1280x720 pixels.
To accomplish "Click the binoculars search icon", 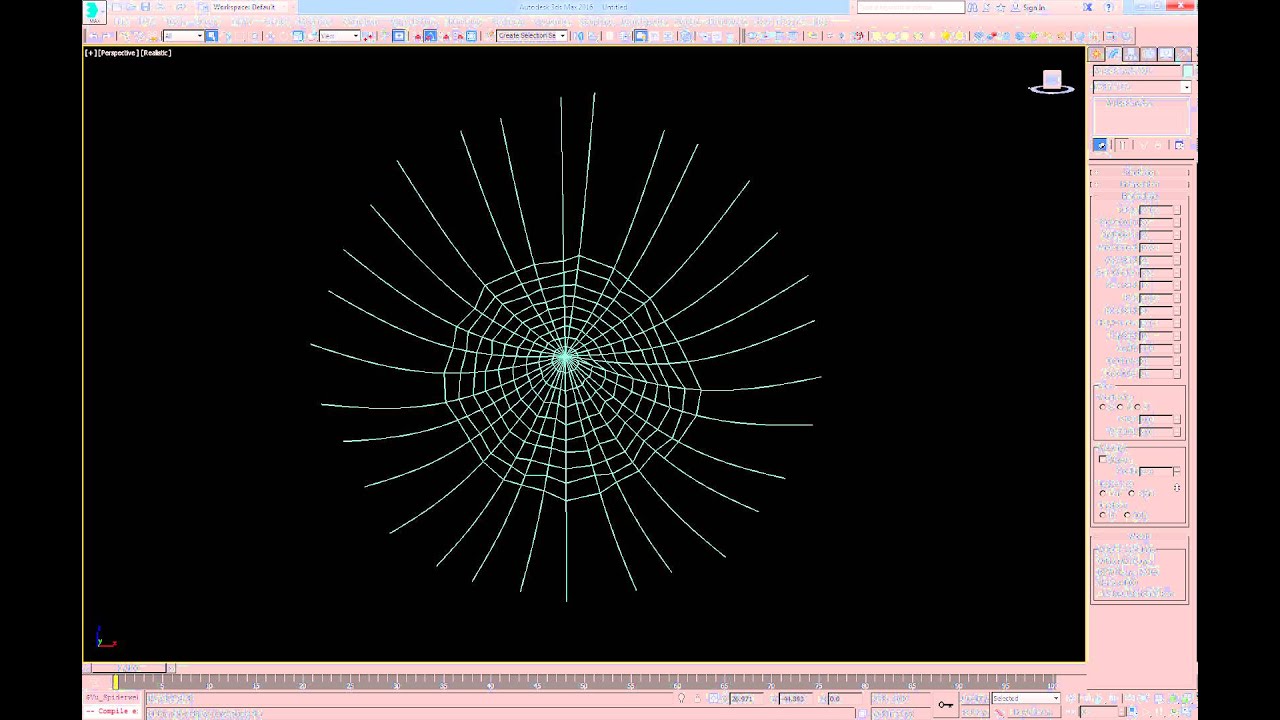I will [972, 7].
